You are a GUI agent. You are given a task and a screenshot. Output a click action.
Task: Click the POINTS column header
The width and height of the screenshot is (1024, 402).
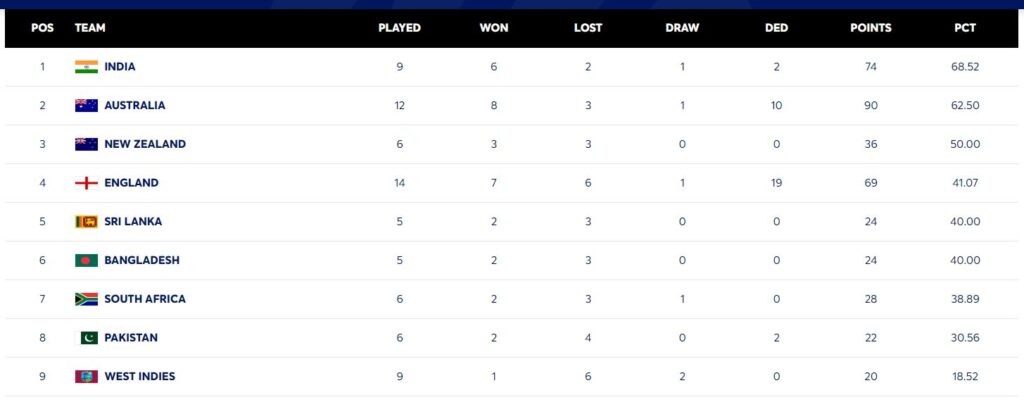(x=870, y=28)
